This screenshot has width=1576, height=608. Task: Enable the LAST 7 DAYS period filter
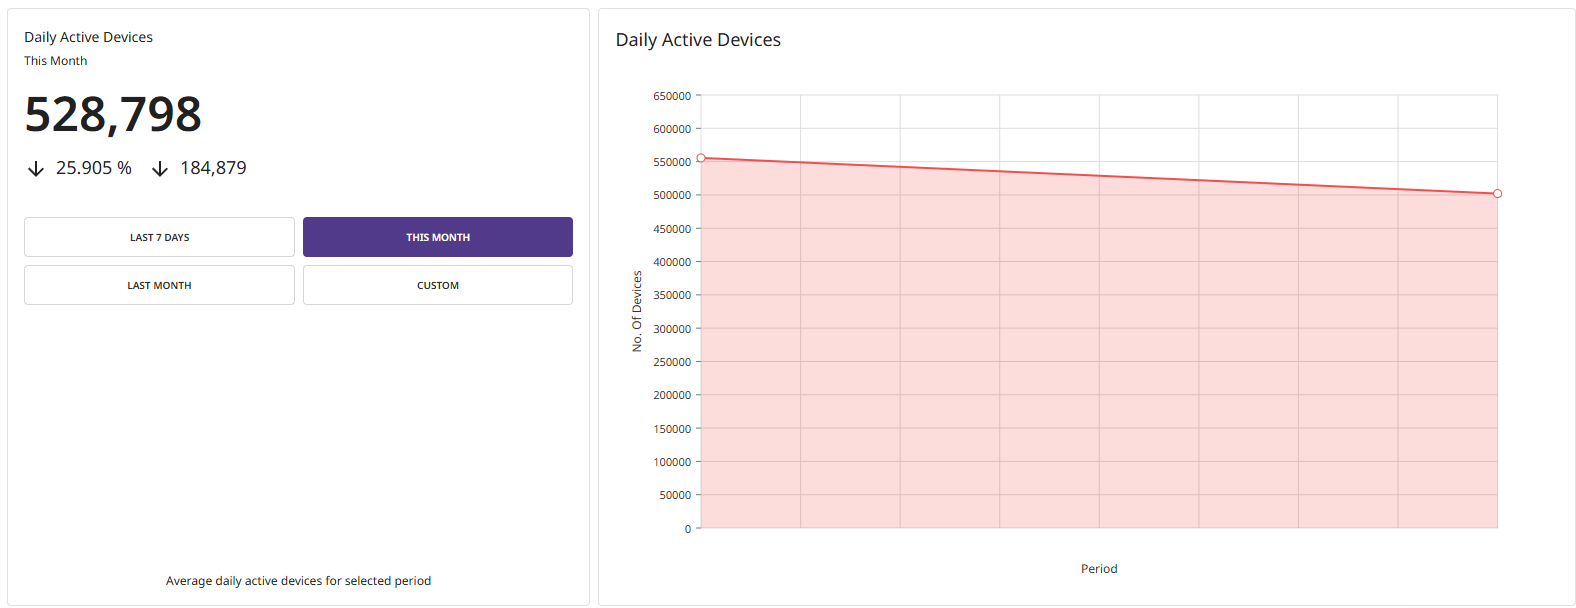point(159,237)
